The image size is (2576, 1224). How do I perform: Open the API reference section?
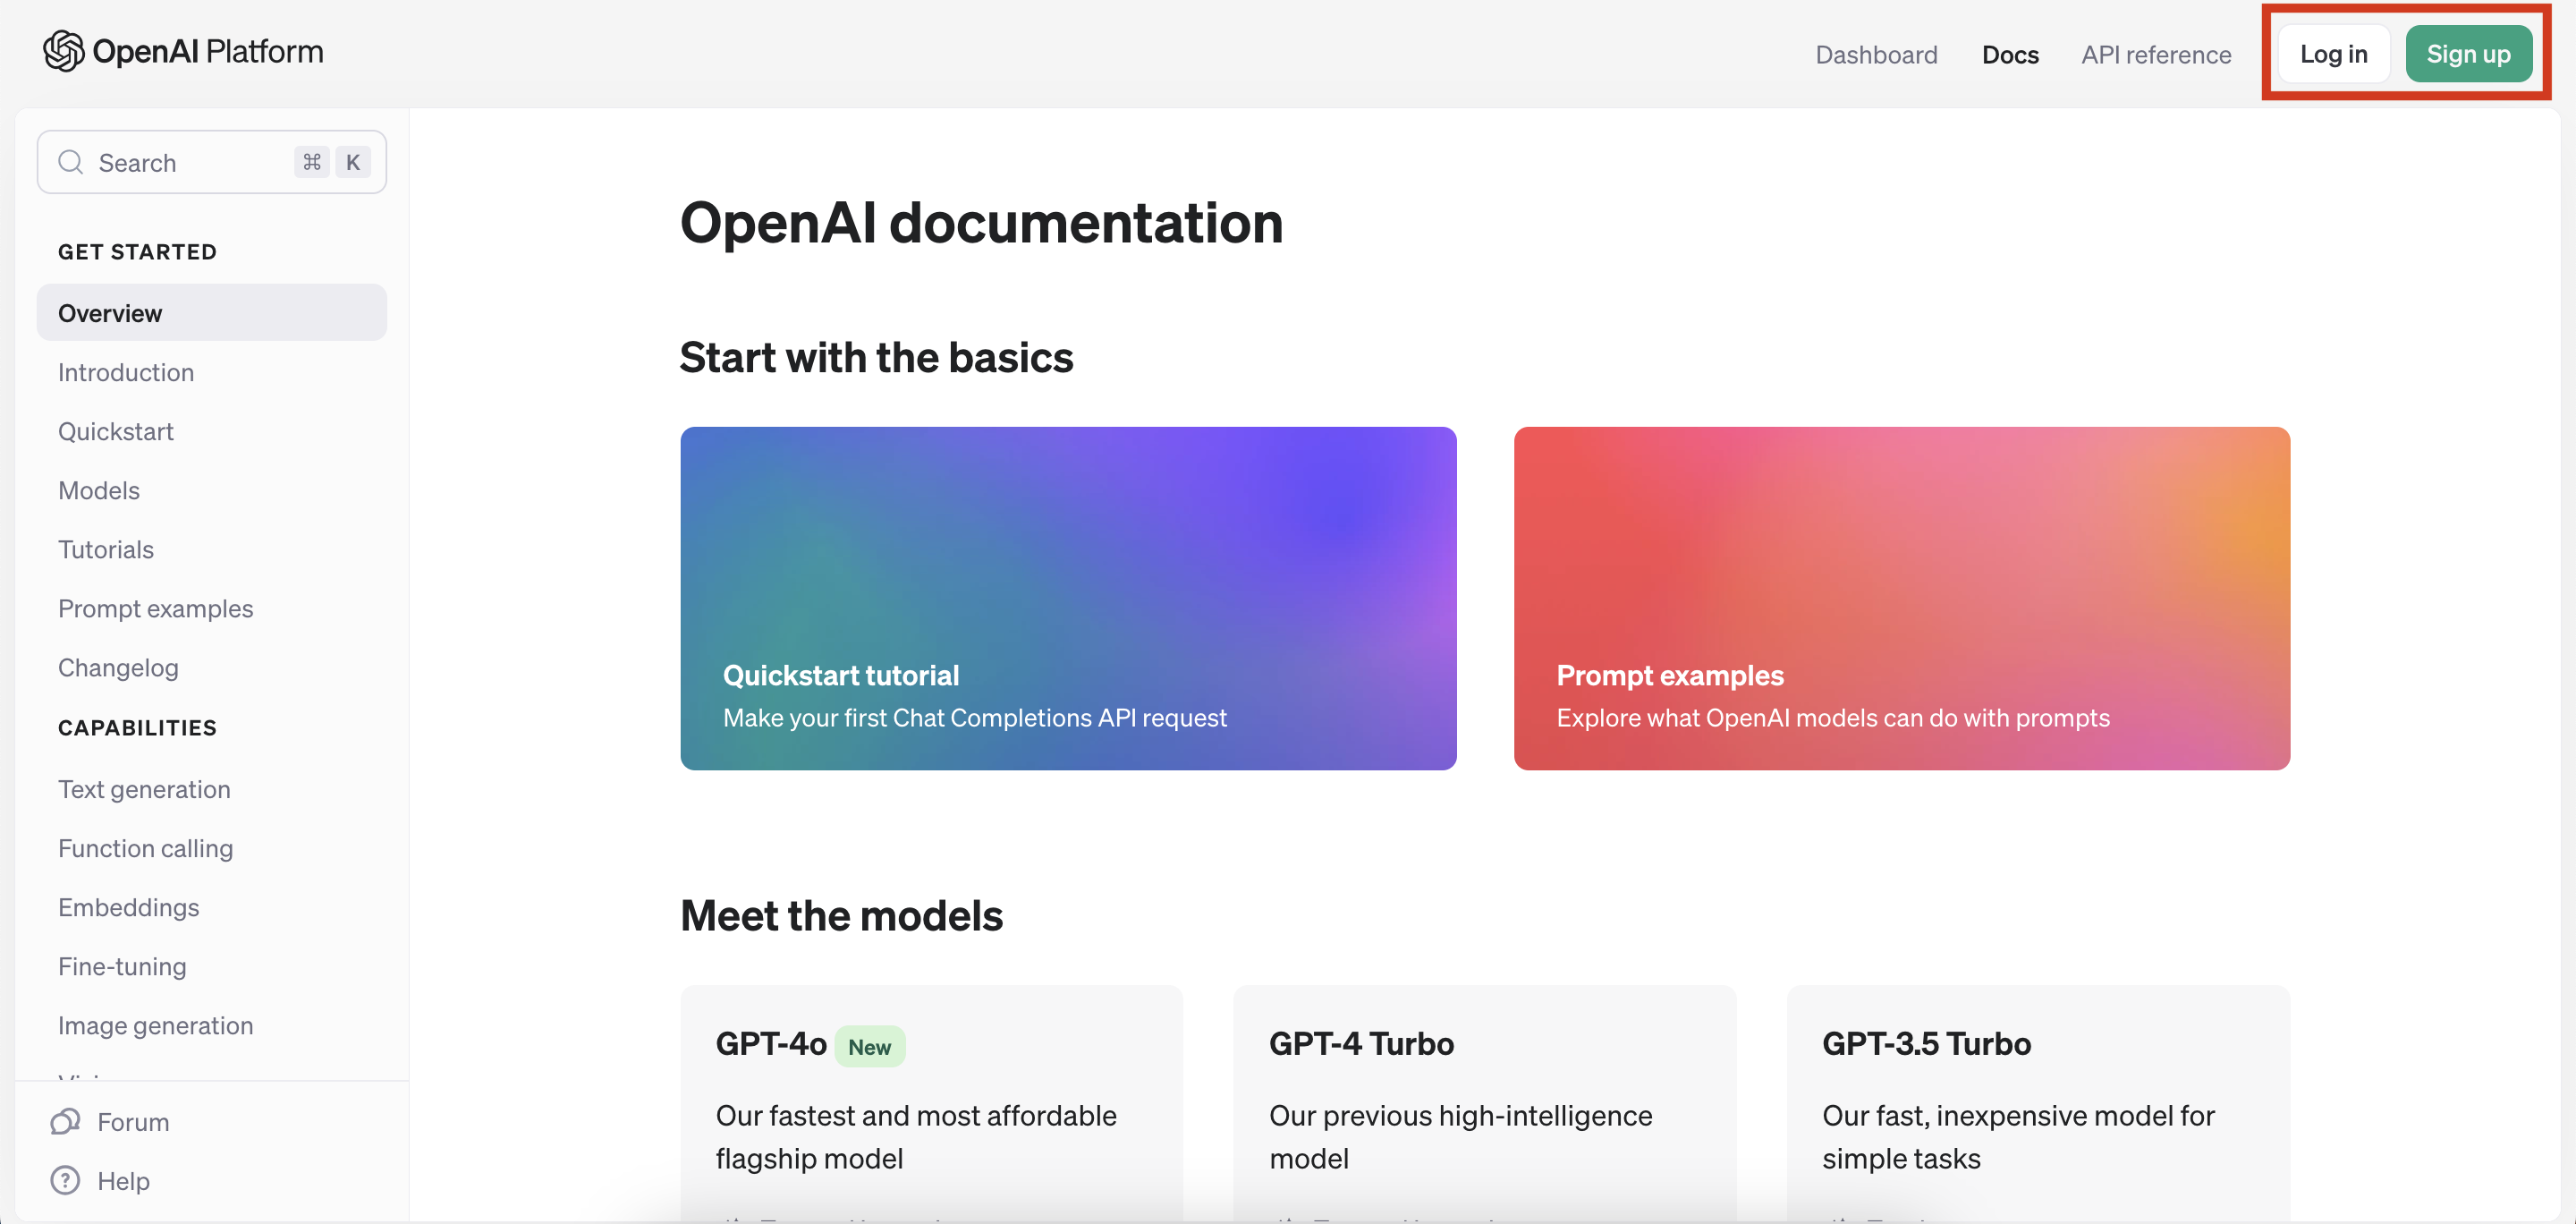point(2156,55)
